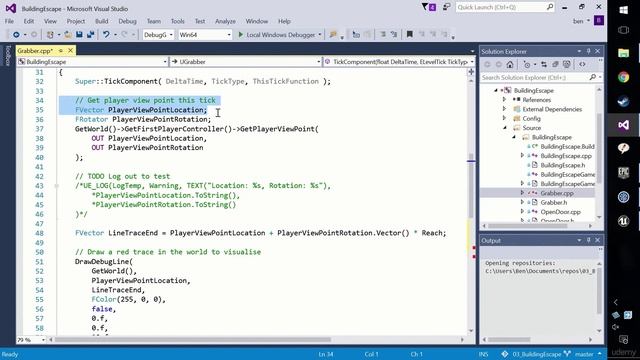Screen dimensions: 640x360
Task: Open the vertical Toolbox side tab
Action: 7,56
